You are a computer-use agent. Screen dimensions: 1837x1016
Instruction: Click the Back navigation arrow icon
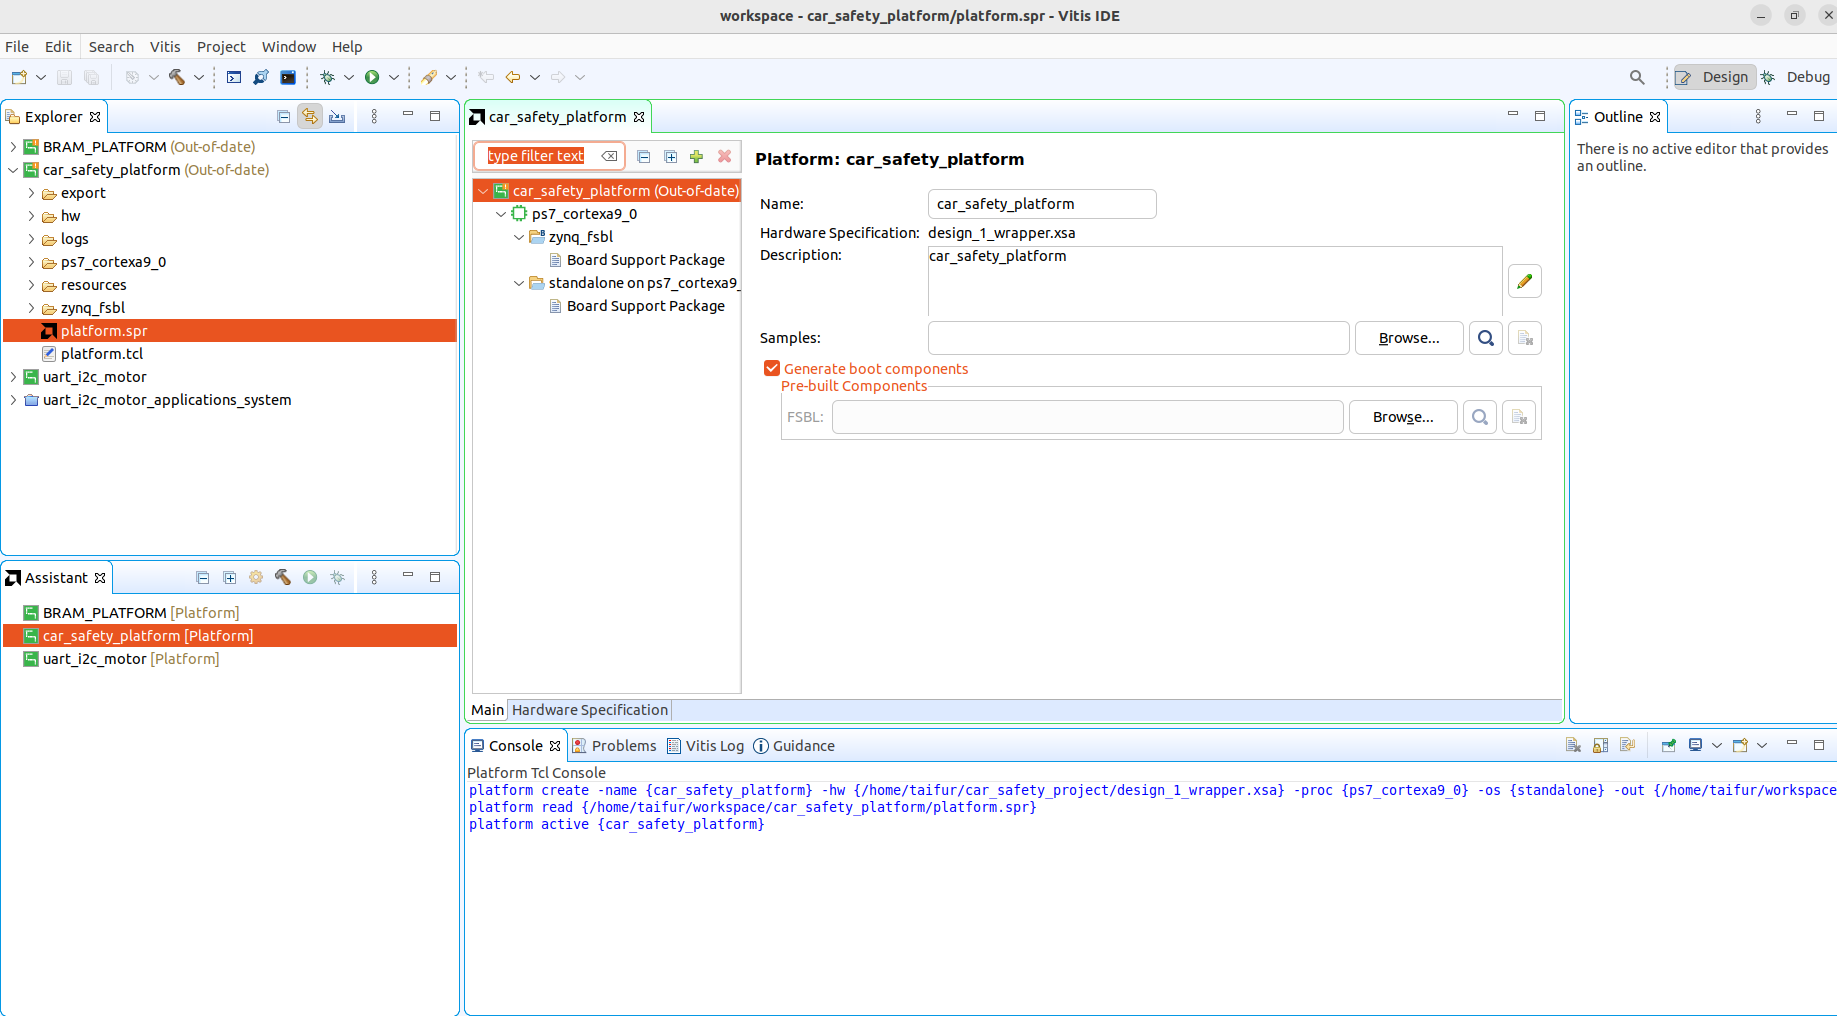(513, 77)
